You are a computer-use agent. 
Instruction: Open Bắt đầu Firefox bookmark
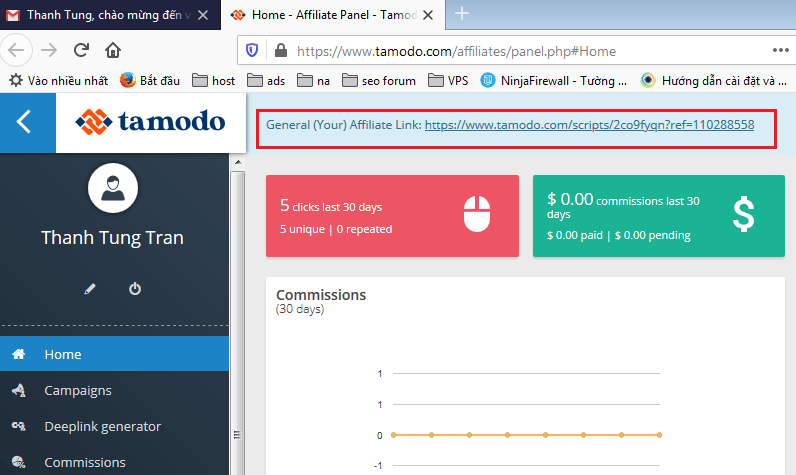(150, 81)
